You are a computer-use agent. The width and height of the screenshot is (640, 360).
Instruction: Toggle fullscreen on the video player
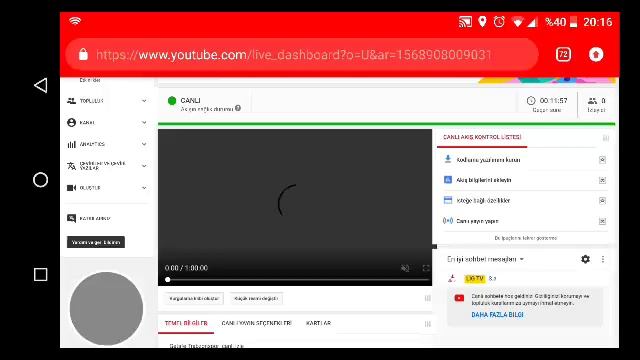point(426,268)
